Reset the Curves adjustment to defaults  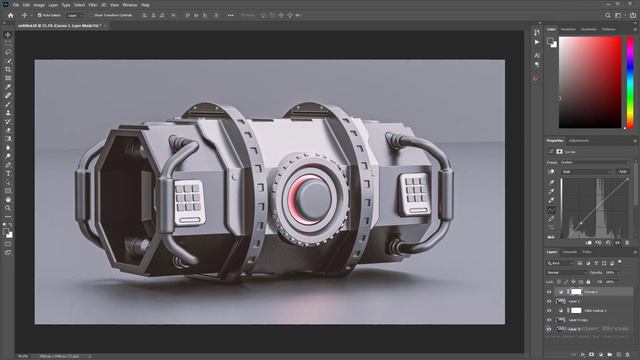point(608,243)
